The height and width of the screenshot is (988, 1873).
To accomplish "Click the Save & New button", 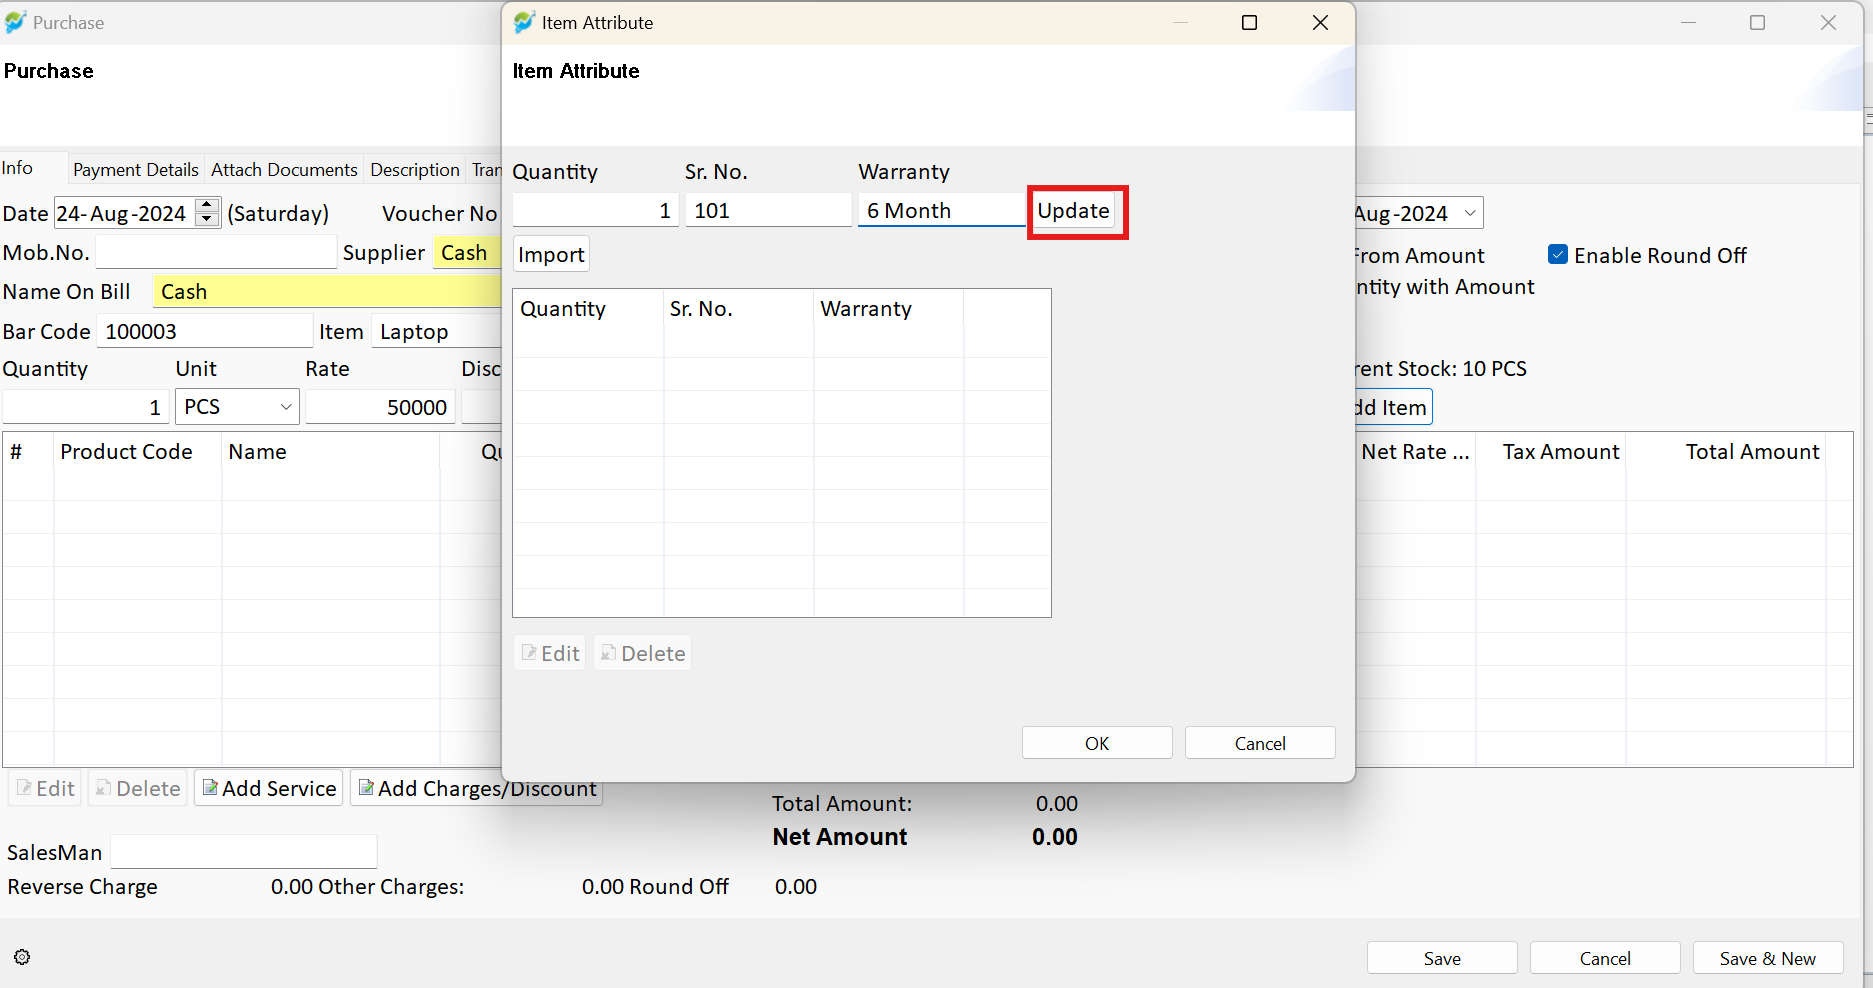I will (x=1768, y=958).
